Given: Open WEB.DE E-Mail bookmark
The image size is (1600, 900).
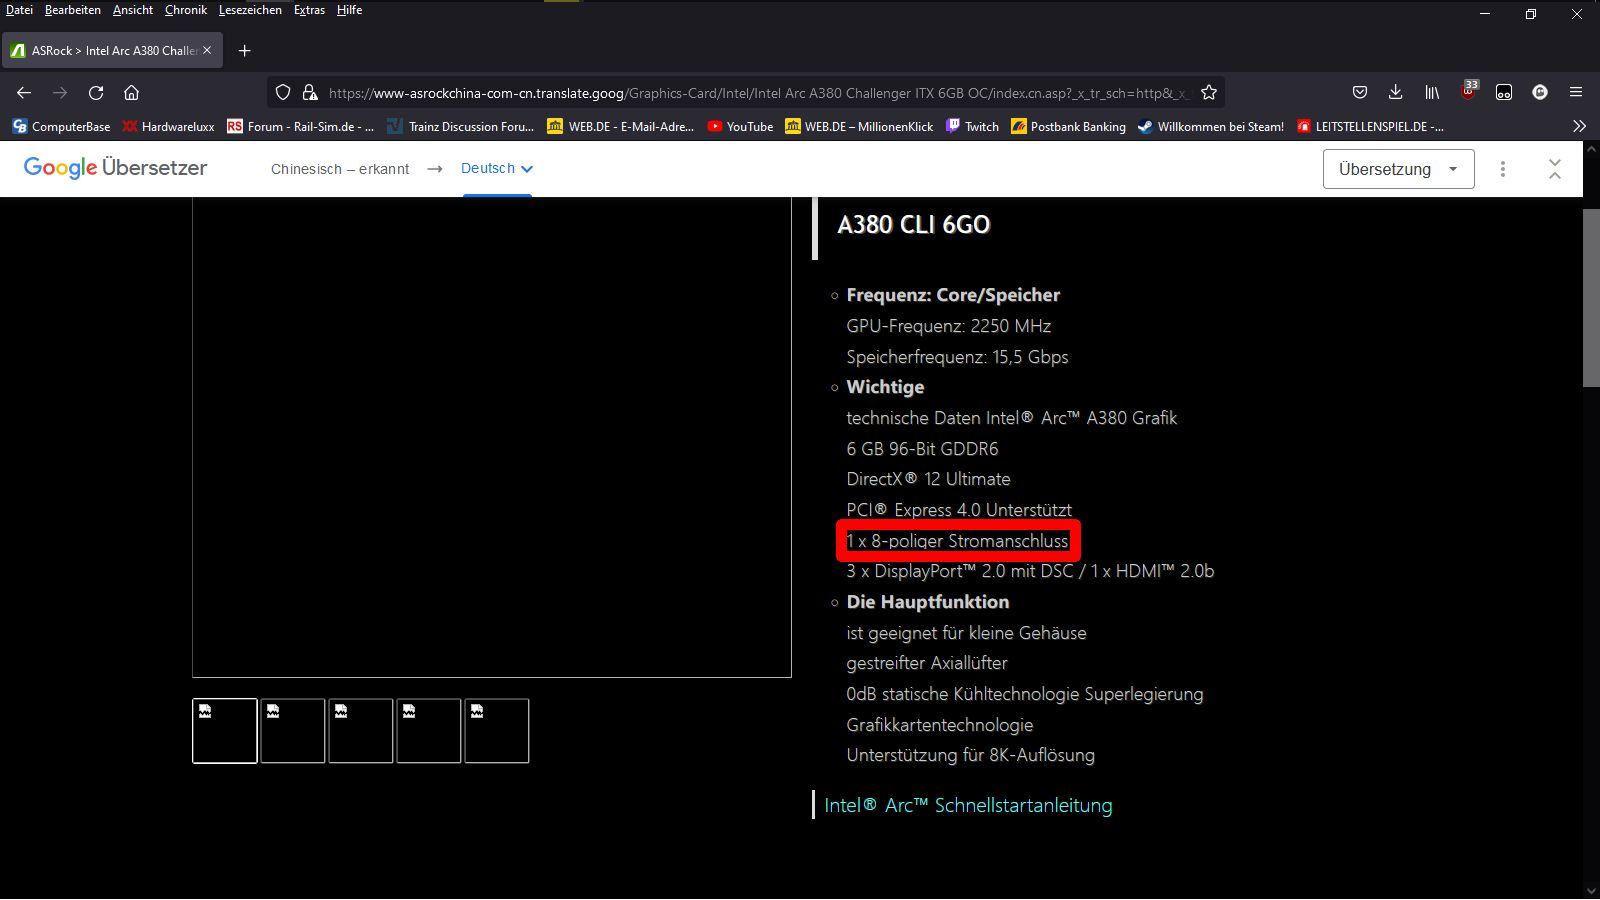Looking at the screenshot, I should 621,126.
